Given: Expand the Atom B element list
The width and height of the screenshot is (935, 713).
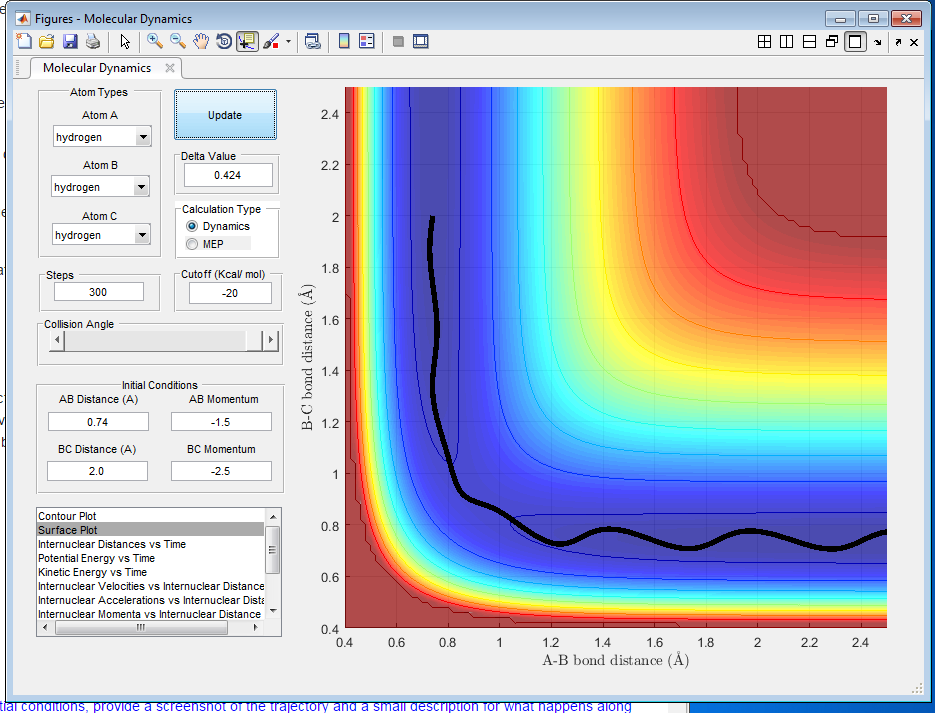Looking at the screenshot, I should (x=140, y=187).
